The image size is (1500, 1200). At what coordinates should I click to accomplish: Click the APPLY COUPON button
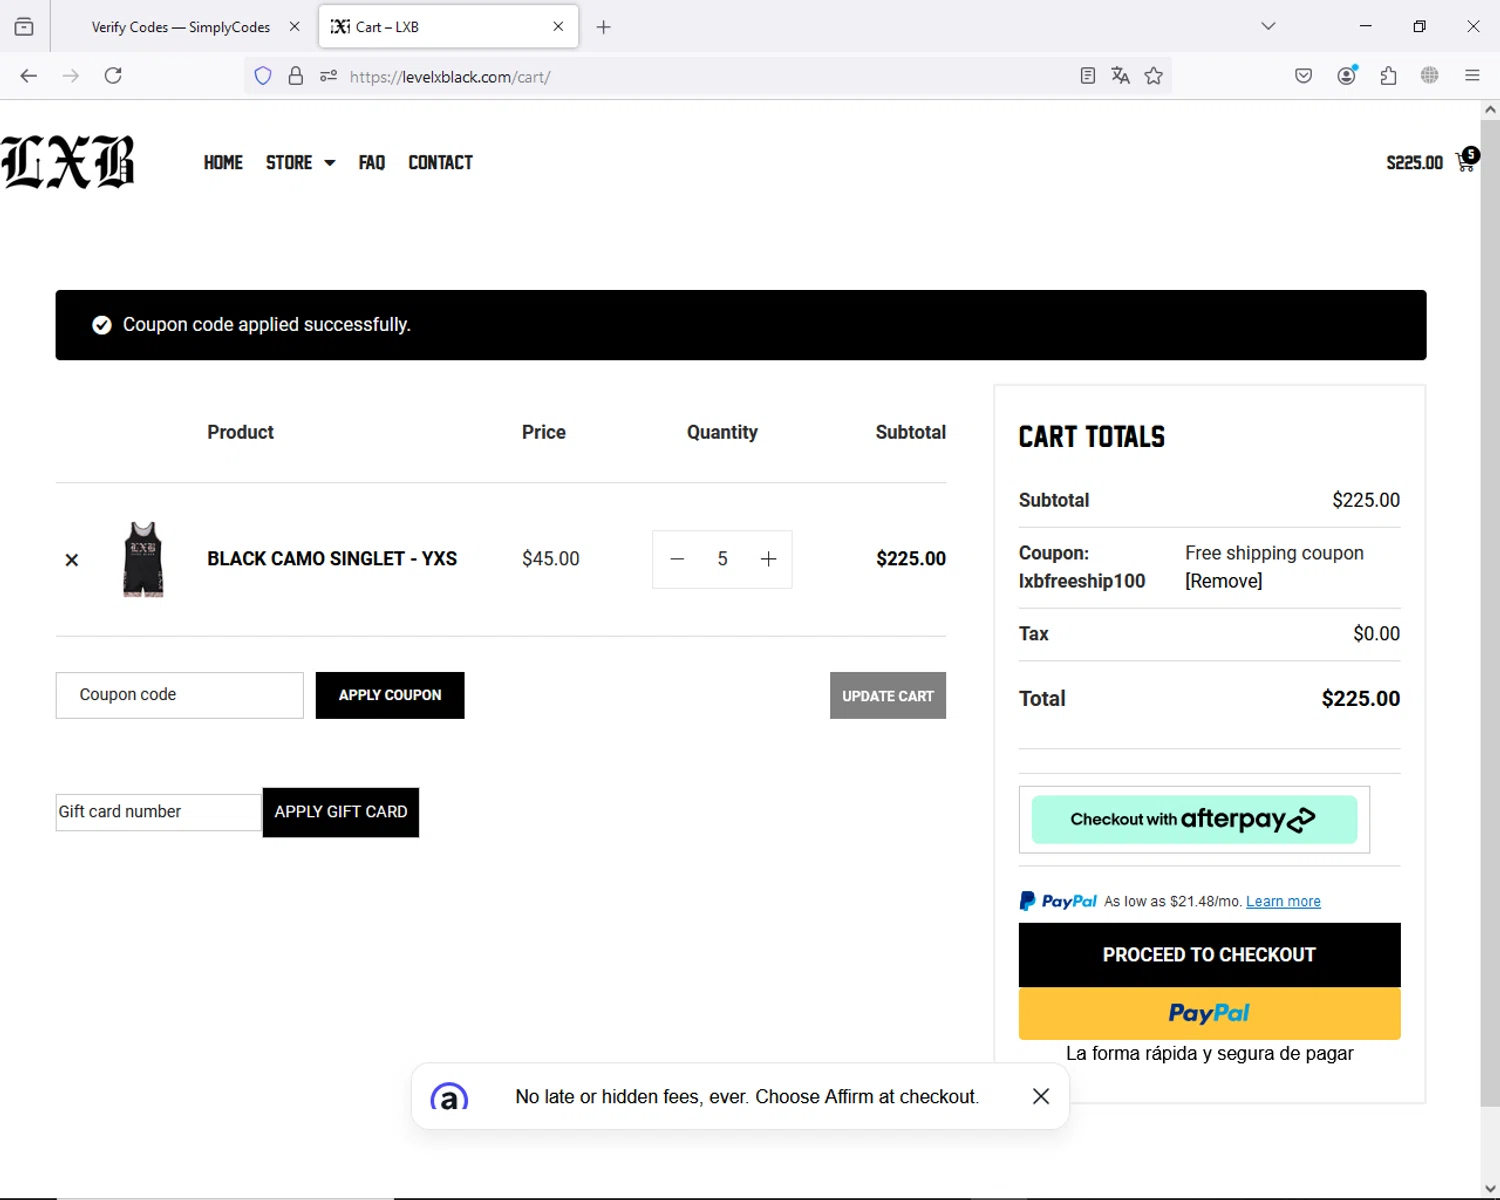coord(390,695)
